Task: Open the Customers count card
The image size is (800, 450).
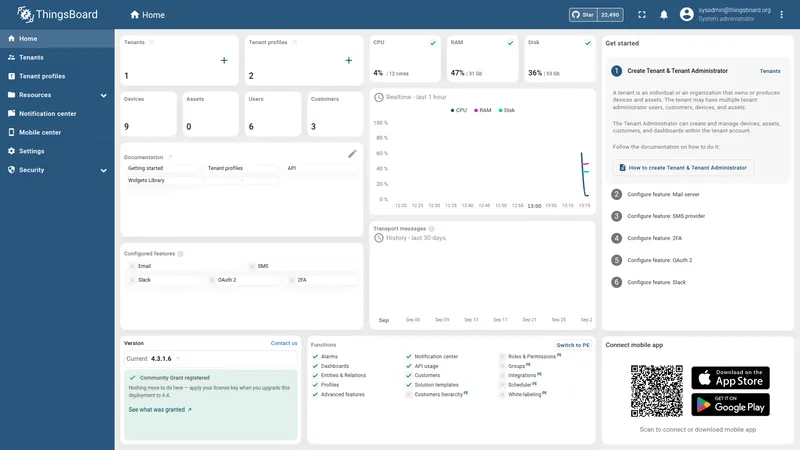Action: [335, 114]
